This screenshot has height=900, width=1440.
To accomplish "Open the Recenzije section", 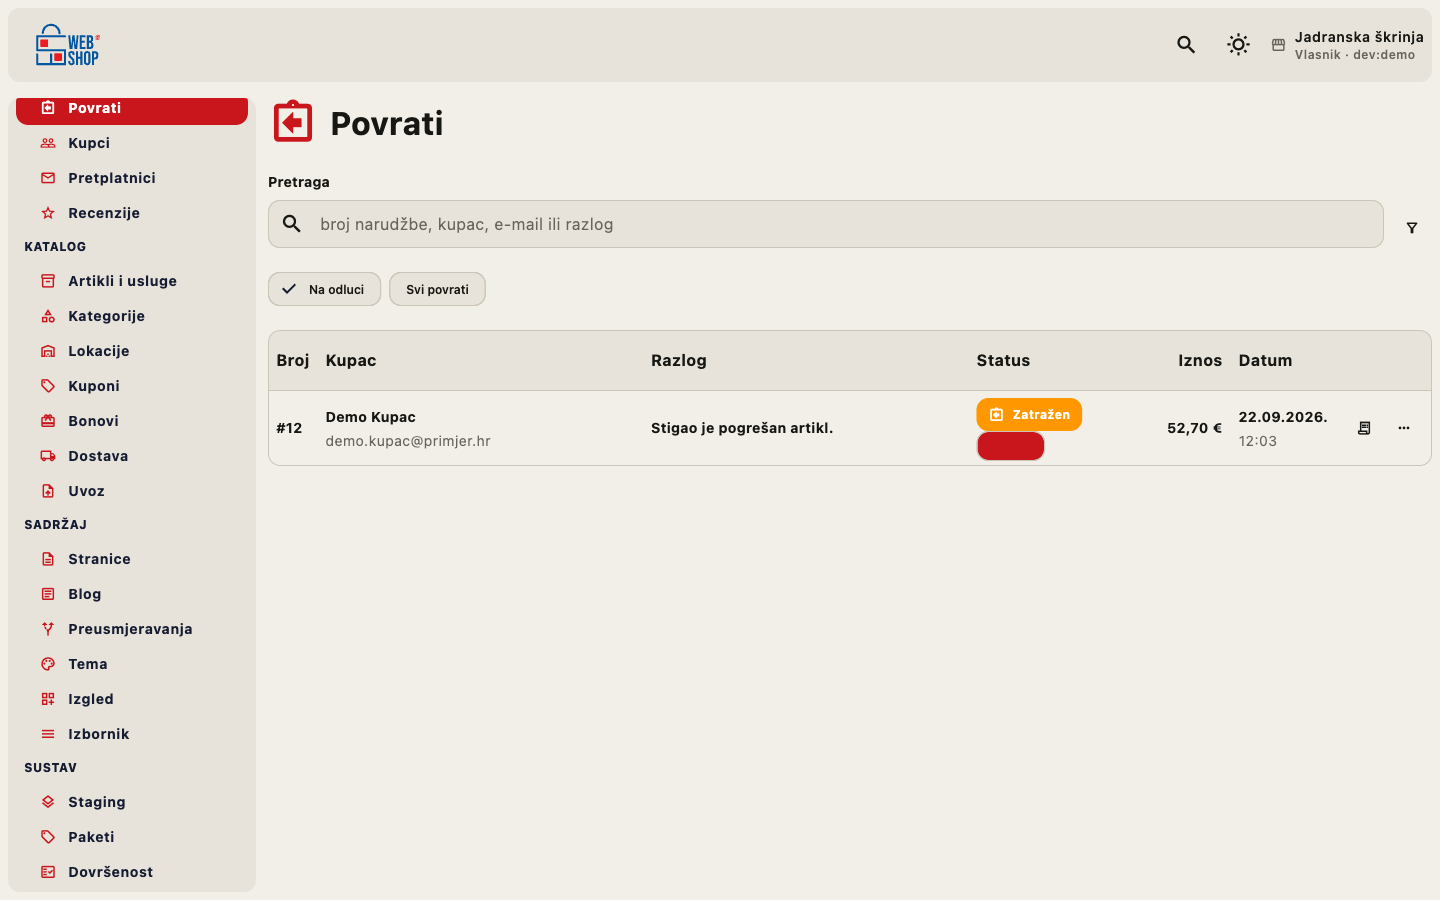I will pos(132,213).
